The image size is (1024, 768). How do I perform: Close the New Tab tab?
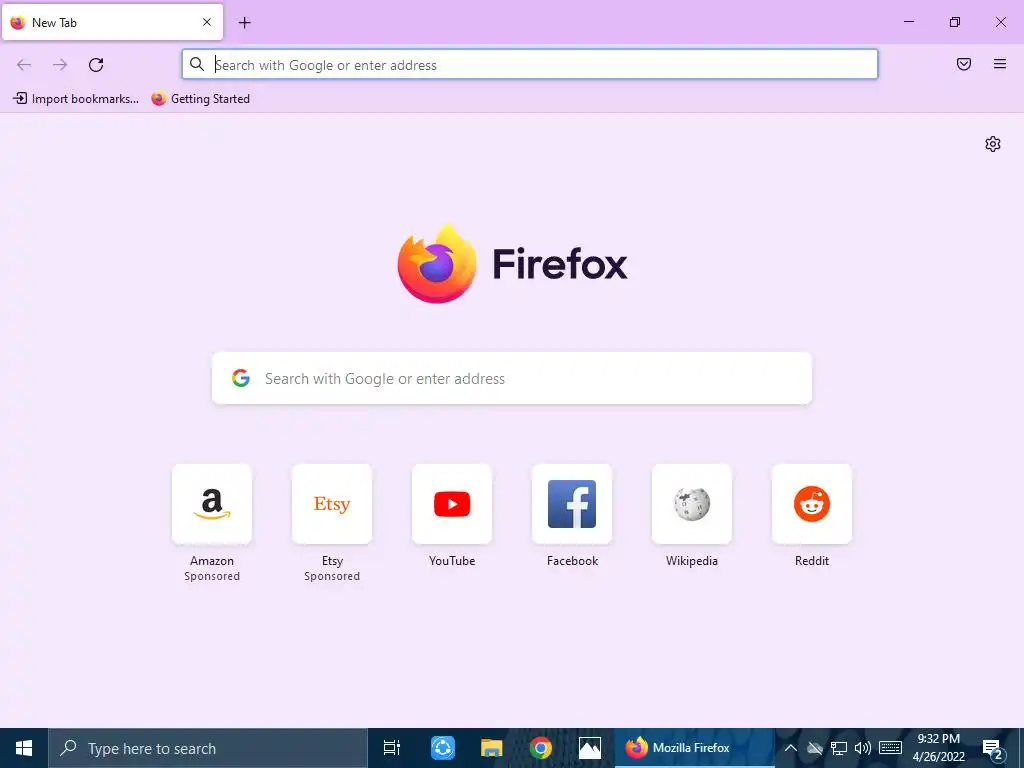click(207, 22)
